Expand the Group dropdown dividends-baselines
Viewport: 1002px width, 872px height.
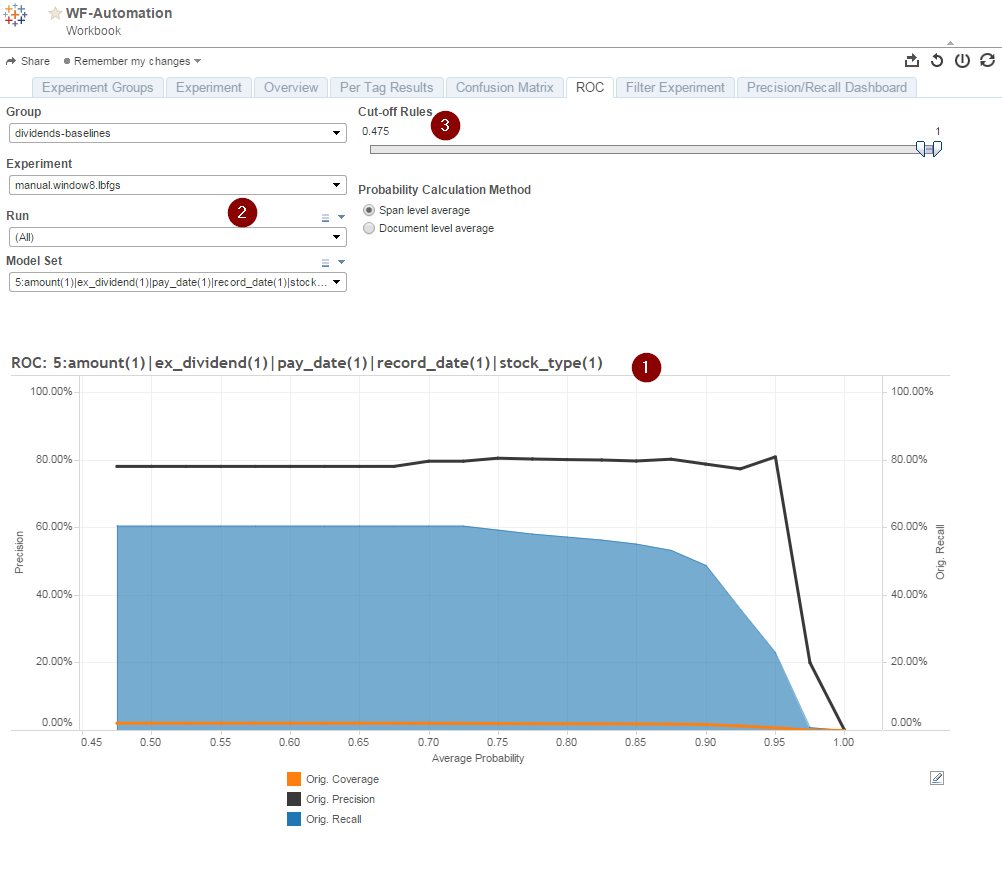click(178, 133)
